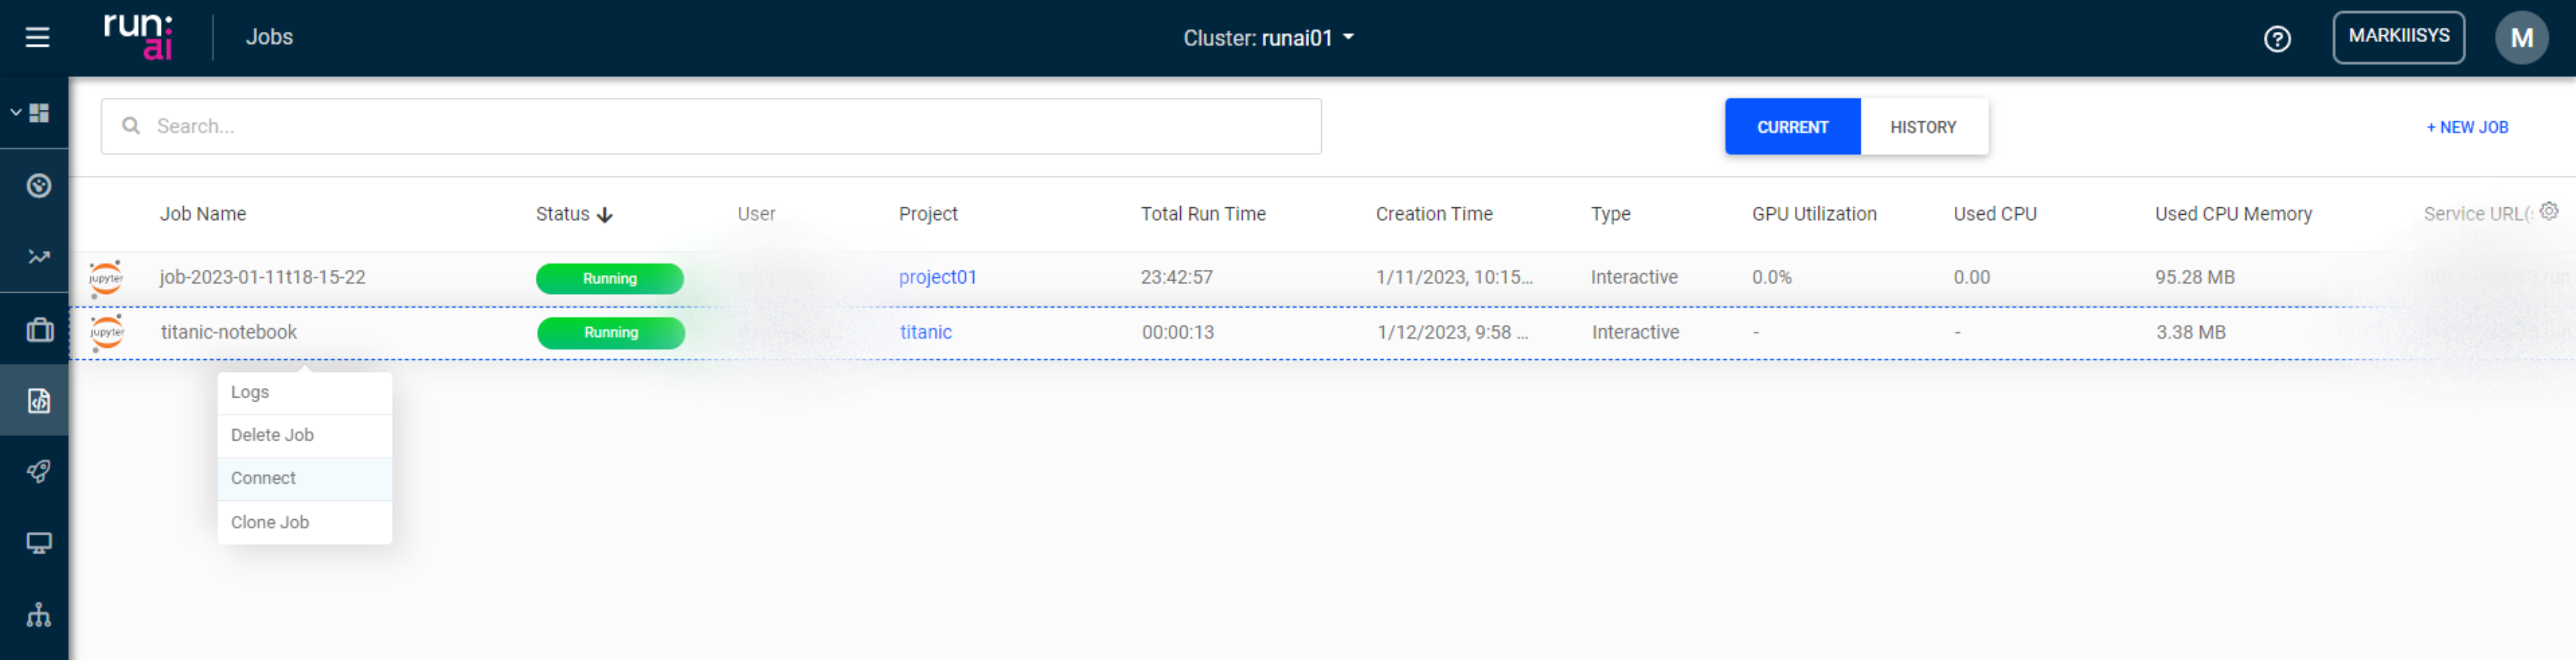Click the table column settings gear
Screen dimensions: 2576x660
[x=2549, y=211]
